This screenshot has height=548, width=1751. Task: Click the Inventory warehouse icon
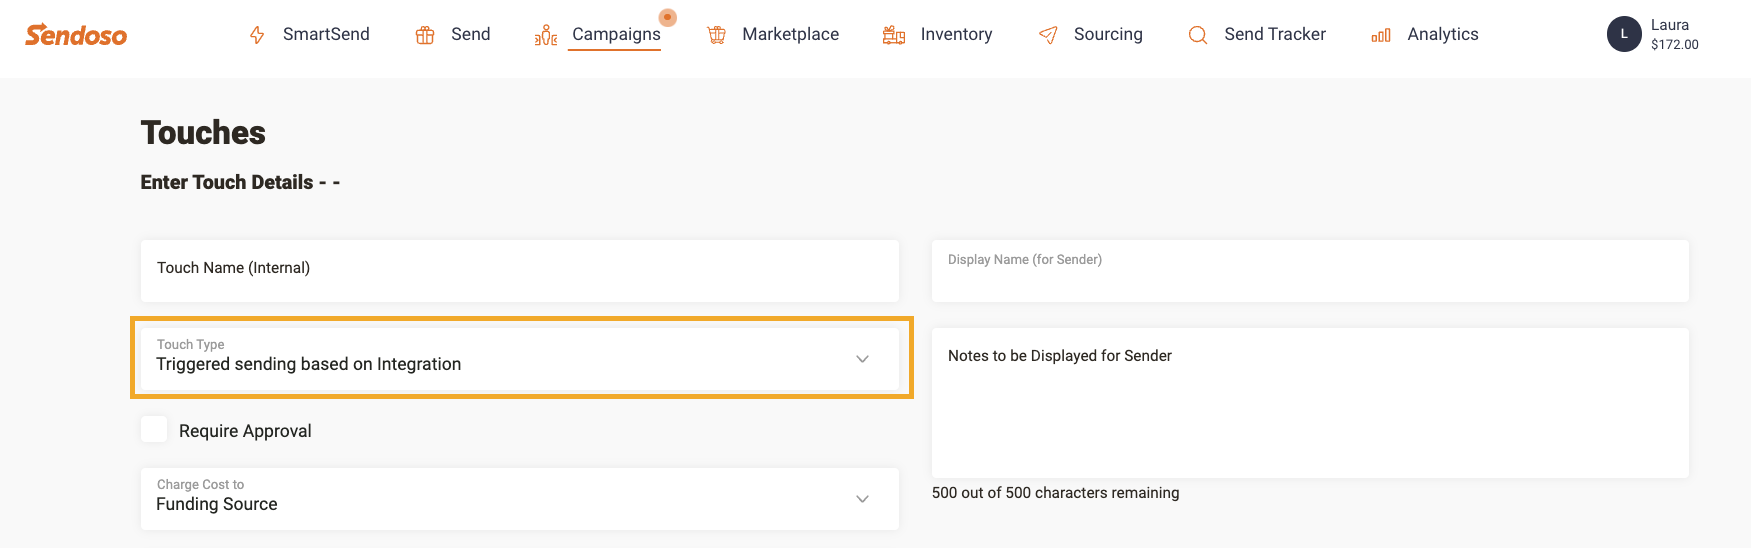(x=894, y=35)
